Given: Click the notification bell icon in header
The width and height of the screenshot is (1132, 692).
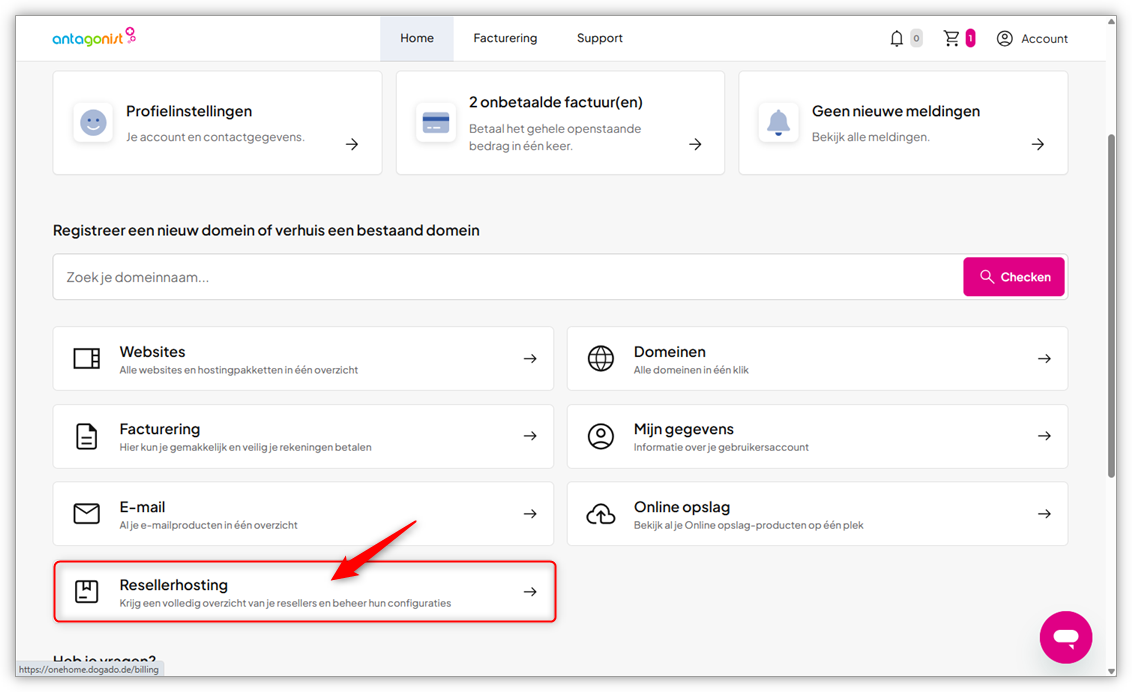Looking at the screenshot, I should click(x=896, y=39).
